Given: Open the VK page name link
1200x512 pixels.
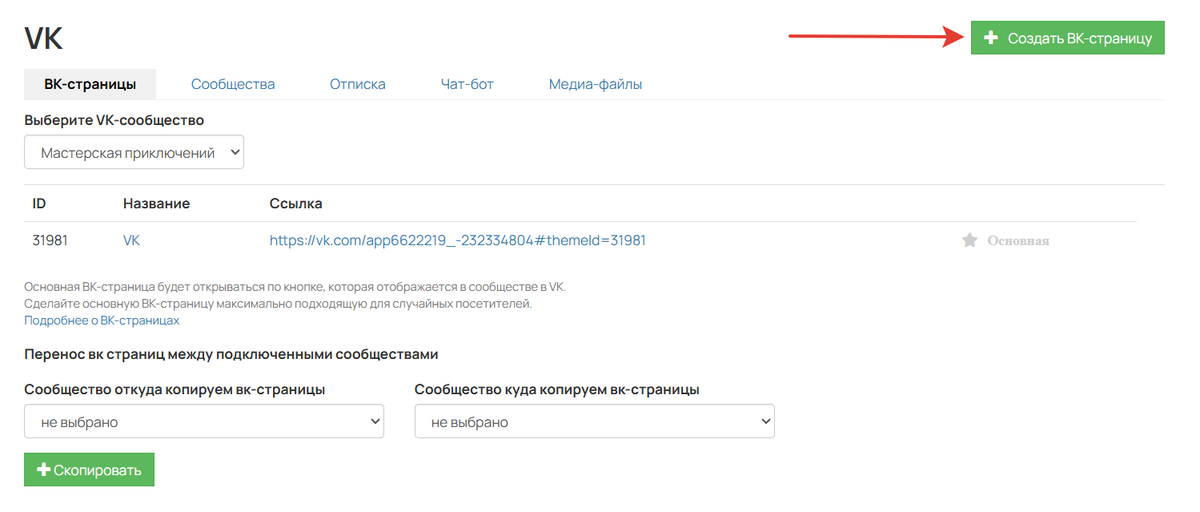Looking at the screenshot, I should pyautogui.click(x=132, y=240).
